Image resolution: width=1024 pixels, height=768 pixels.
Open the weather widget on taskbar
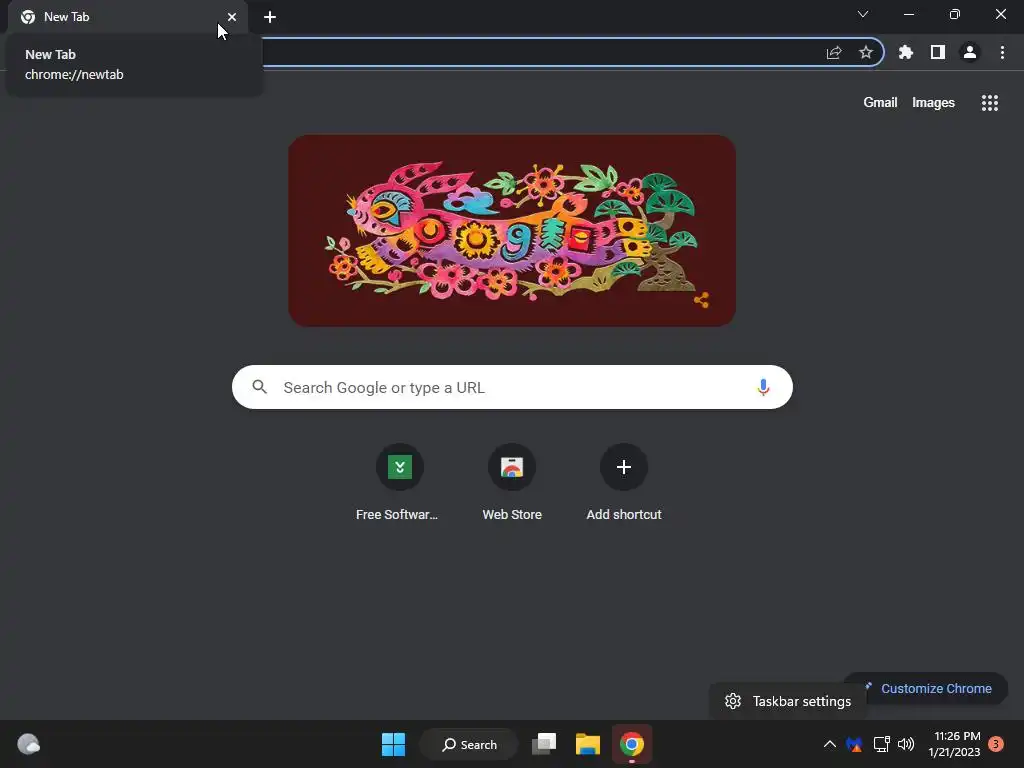(28, 744)
